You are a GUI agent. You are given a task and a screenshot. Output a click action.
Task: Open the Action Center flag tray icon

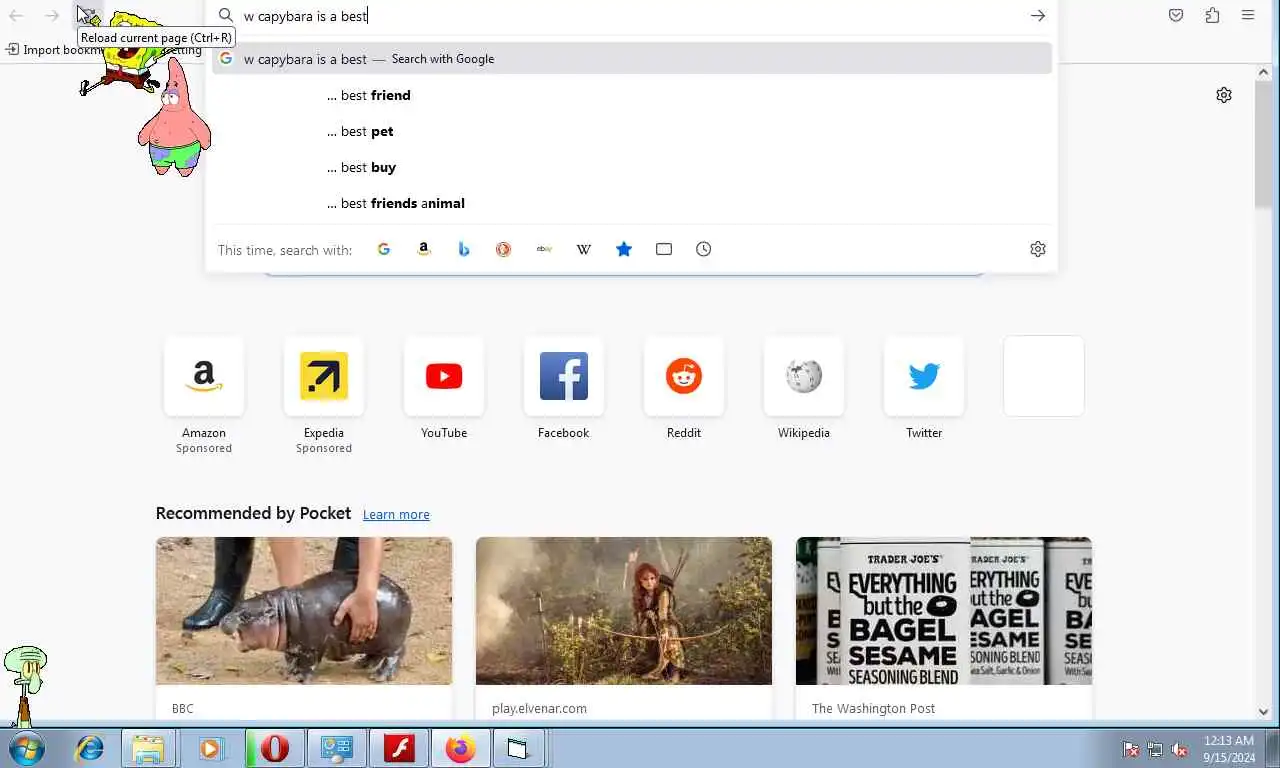pos(1131,749)
